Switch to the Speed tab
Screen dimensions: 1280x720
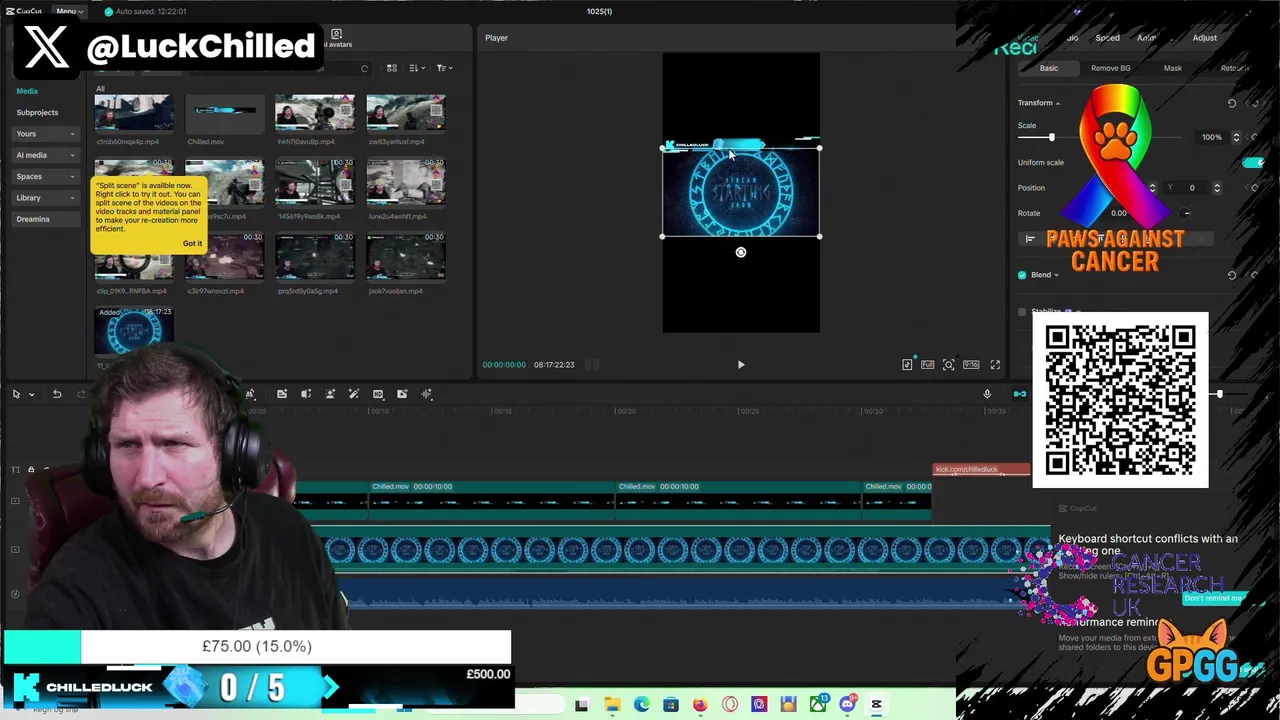pyautogui.click(x=1107, y=38)
